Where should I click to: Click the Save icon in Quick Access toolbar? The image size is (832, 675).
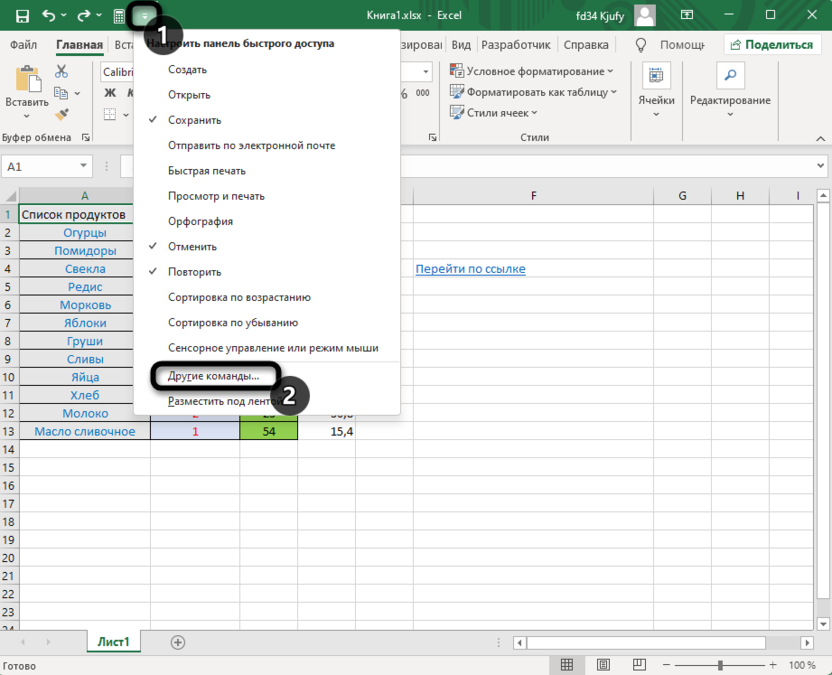tap(22, 15)
